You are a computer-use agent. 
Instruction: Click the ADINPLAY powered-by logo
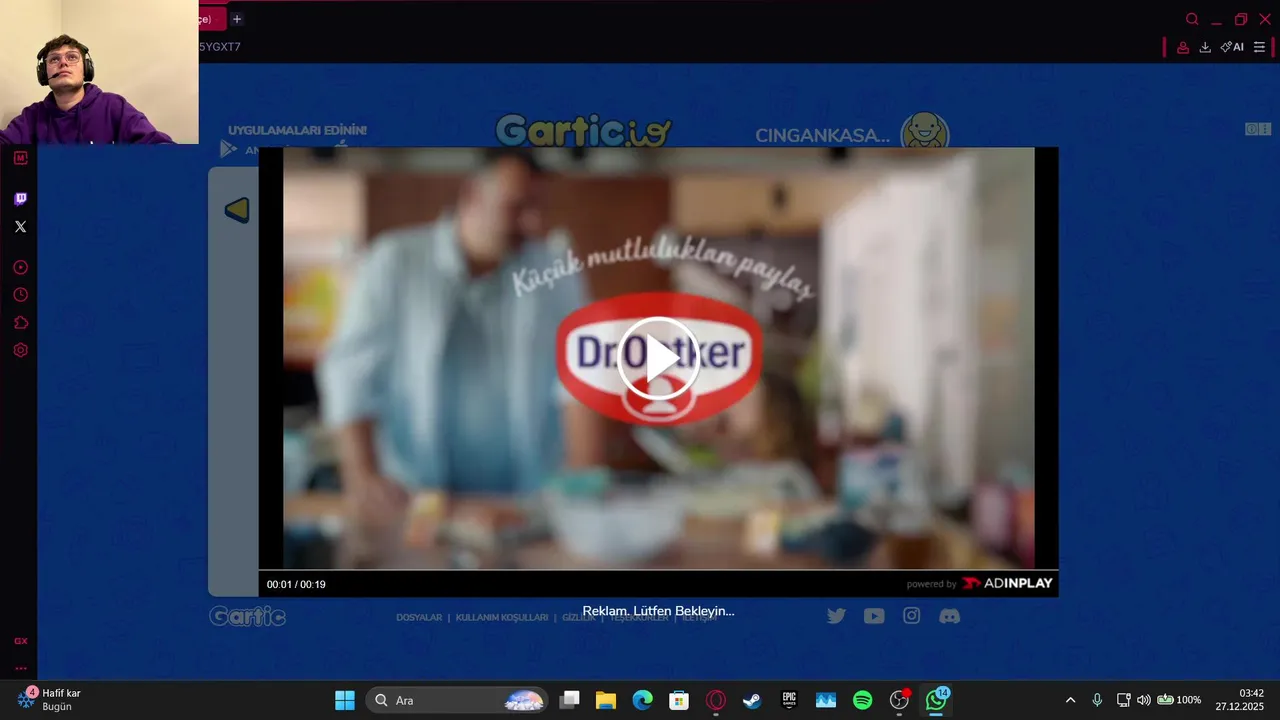(1007, 583)
